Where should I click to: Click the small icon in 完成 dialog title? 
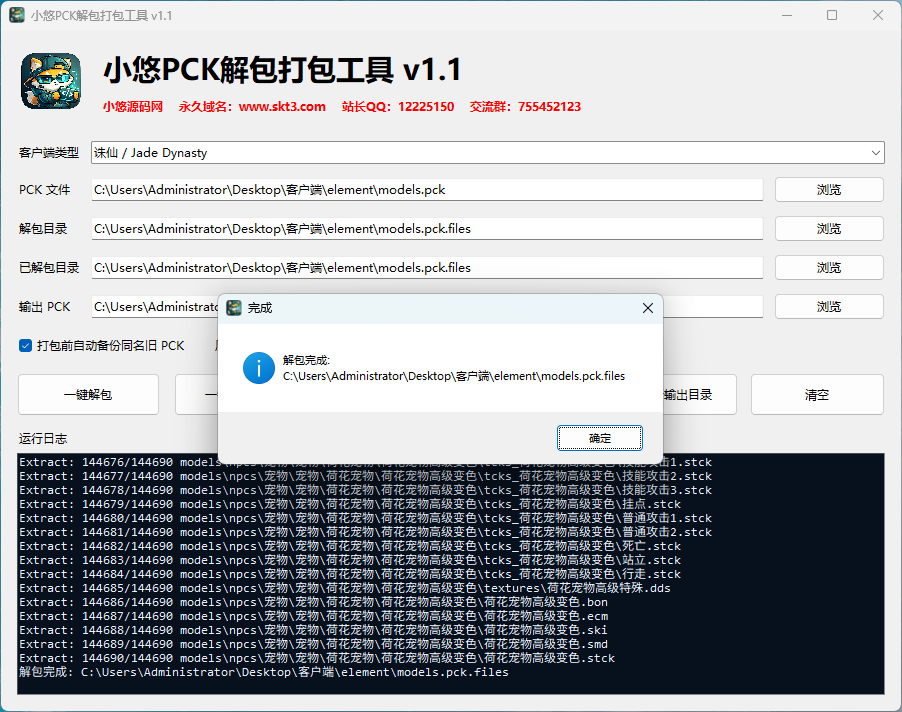click(x=234, y=308)
